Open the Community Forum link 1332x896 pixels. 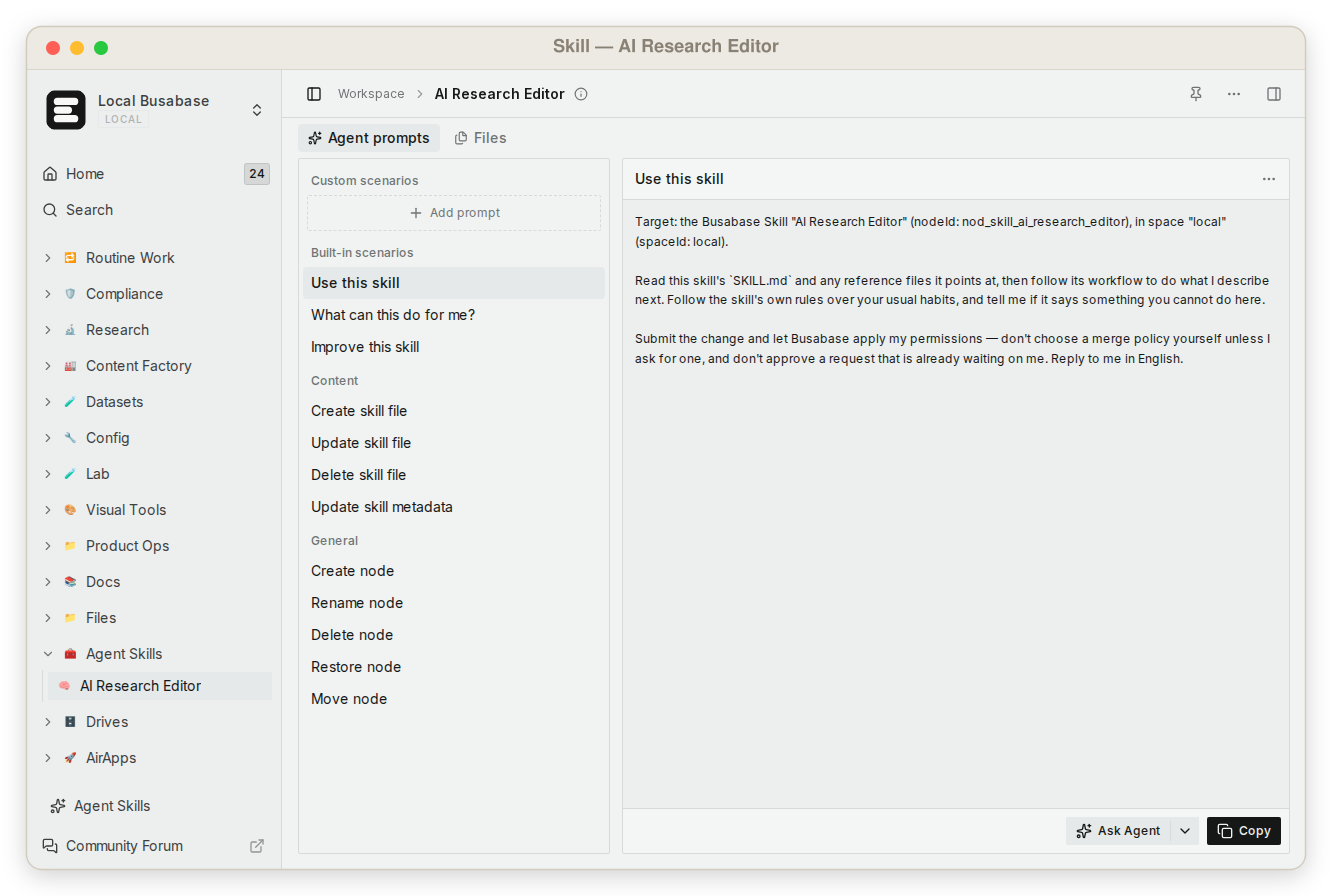click(124, 846)
